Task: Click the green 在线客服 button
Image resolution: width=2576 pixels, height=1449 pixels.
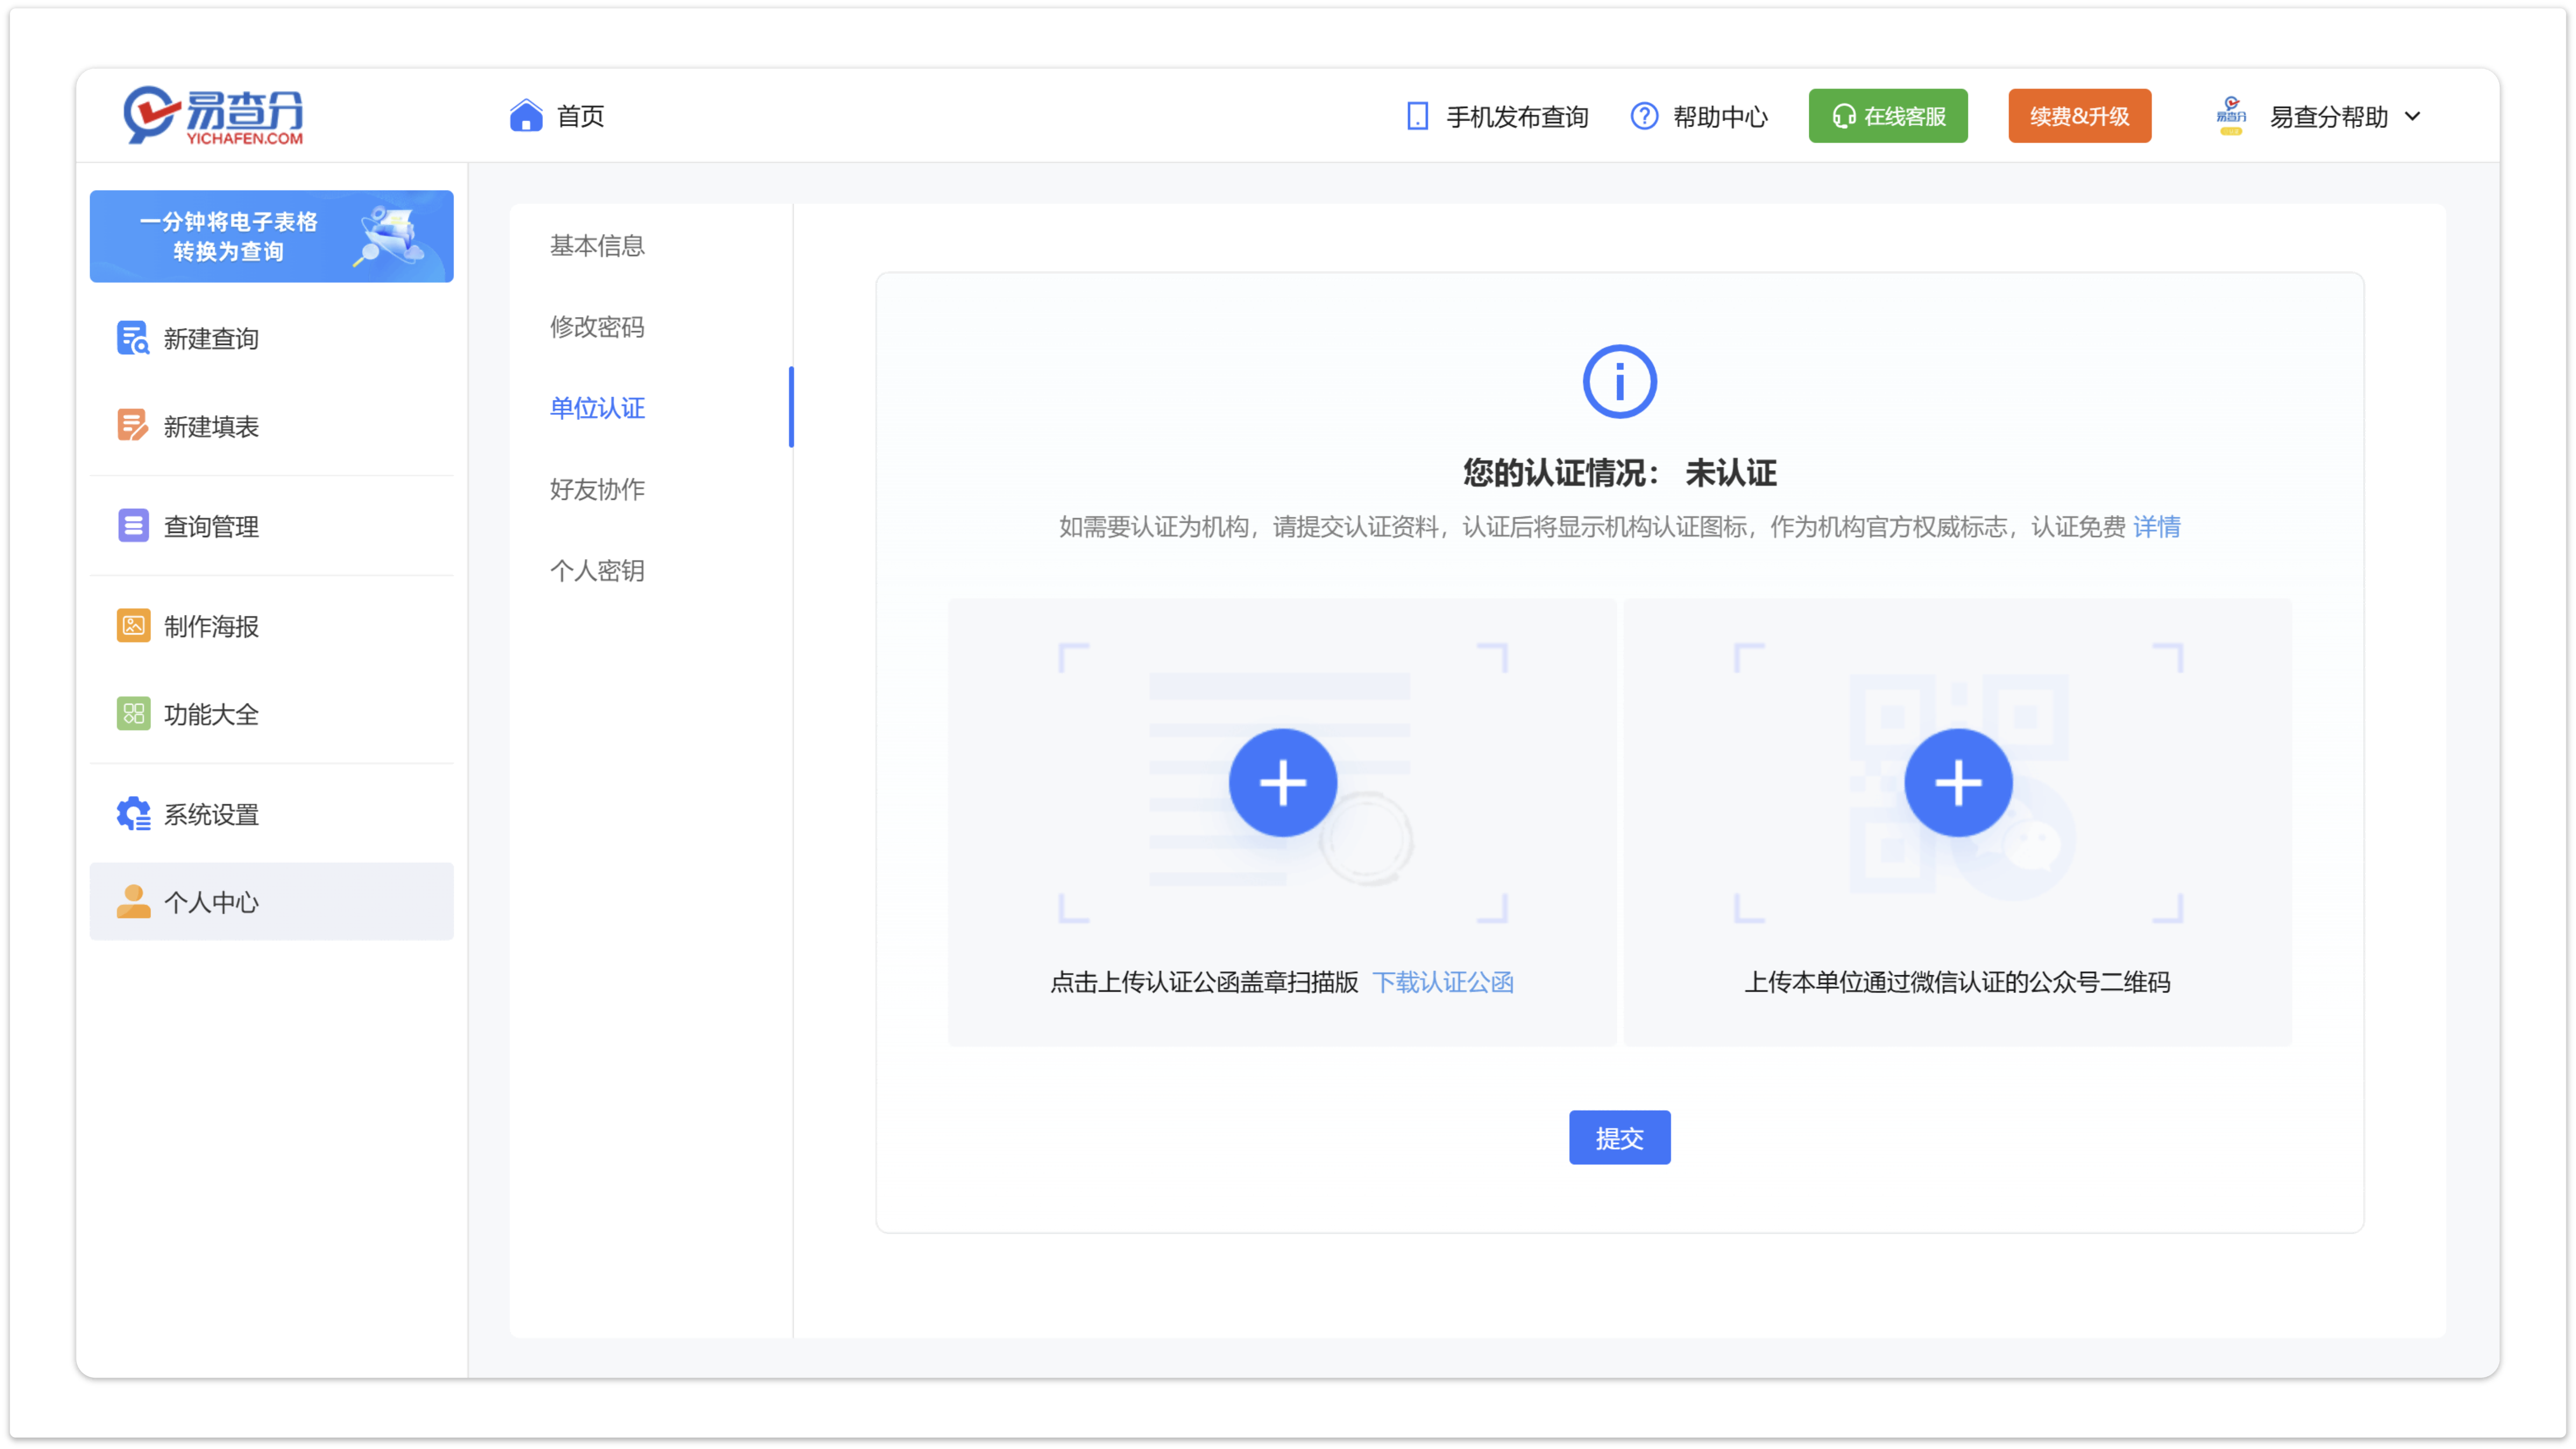Action: tap(1887, 116)
